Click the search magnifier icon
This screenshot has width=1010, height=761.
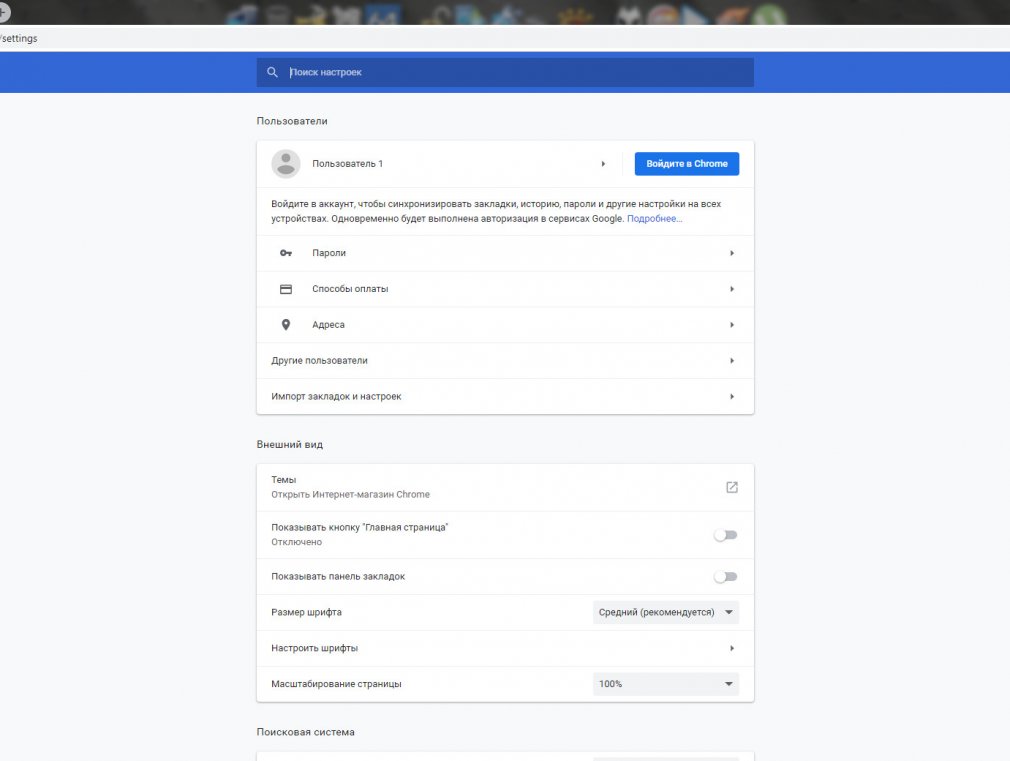[272, 72]
